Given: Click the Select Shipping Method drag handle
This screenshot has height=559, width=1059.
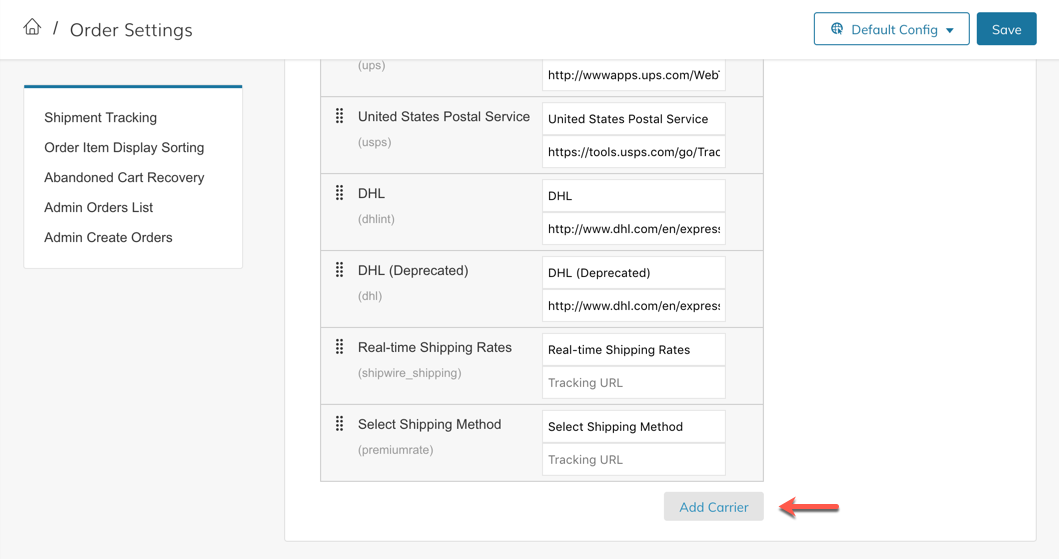Looking at the screenshot, I should coord(340,424).
